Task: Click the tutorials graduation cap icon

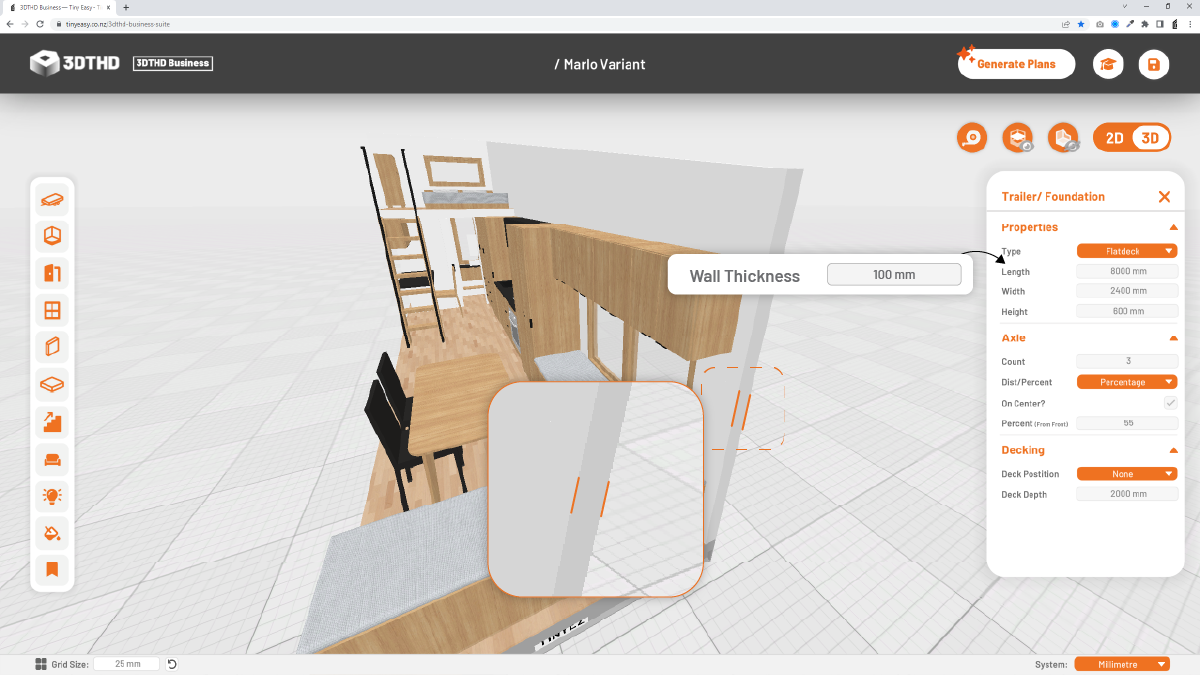Action: click(1108, 64)
